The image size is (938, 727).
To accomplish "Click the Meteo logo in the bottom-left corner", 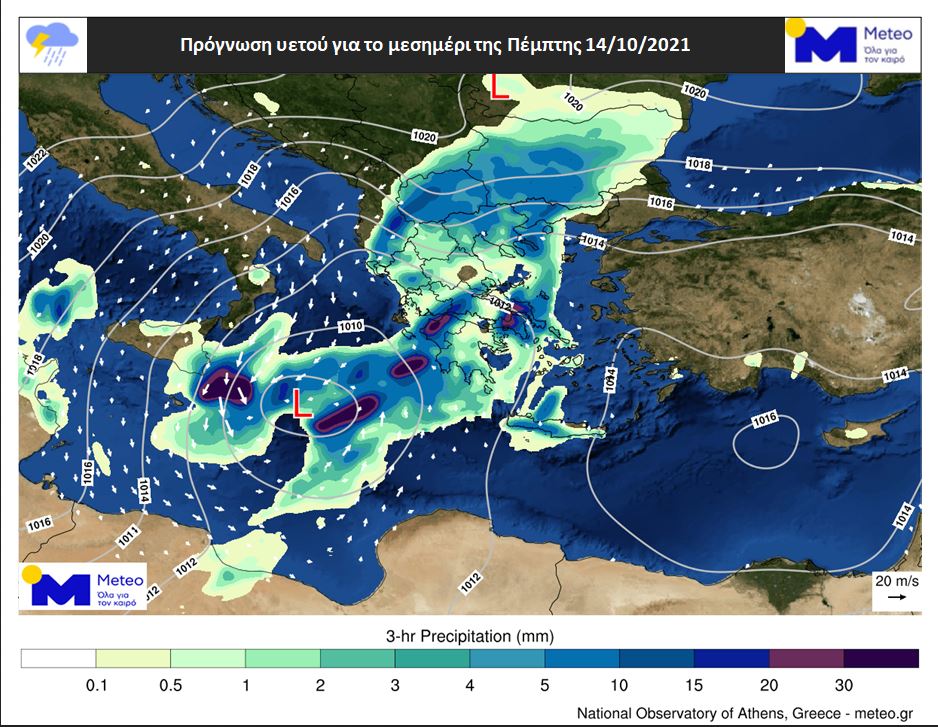I will (x=84, y=585).
